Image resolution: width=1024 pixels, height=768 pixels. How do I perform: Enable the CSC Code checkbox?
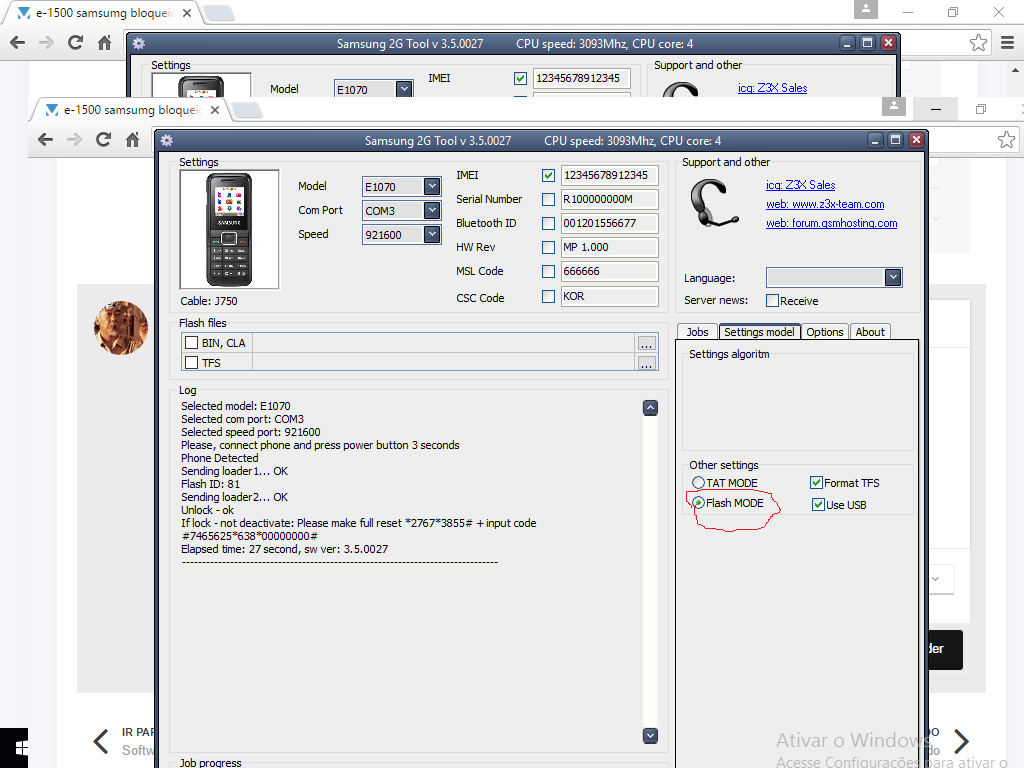pyautogui.click(x=549, y=296)
